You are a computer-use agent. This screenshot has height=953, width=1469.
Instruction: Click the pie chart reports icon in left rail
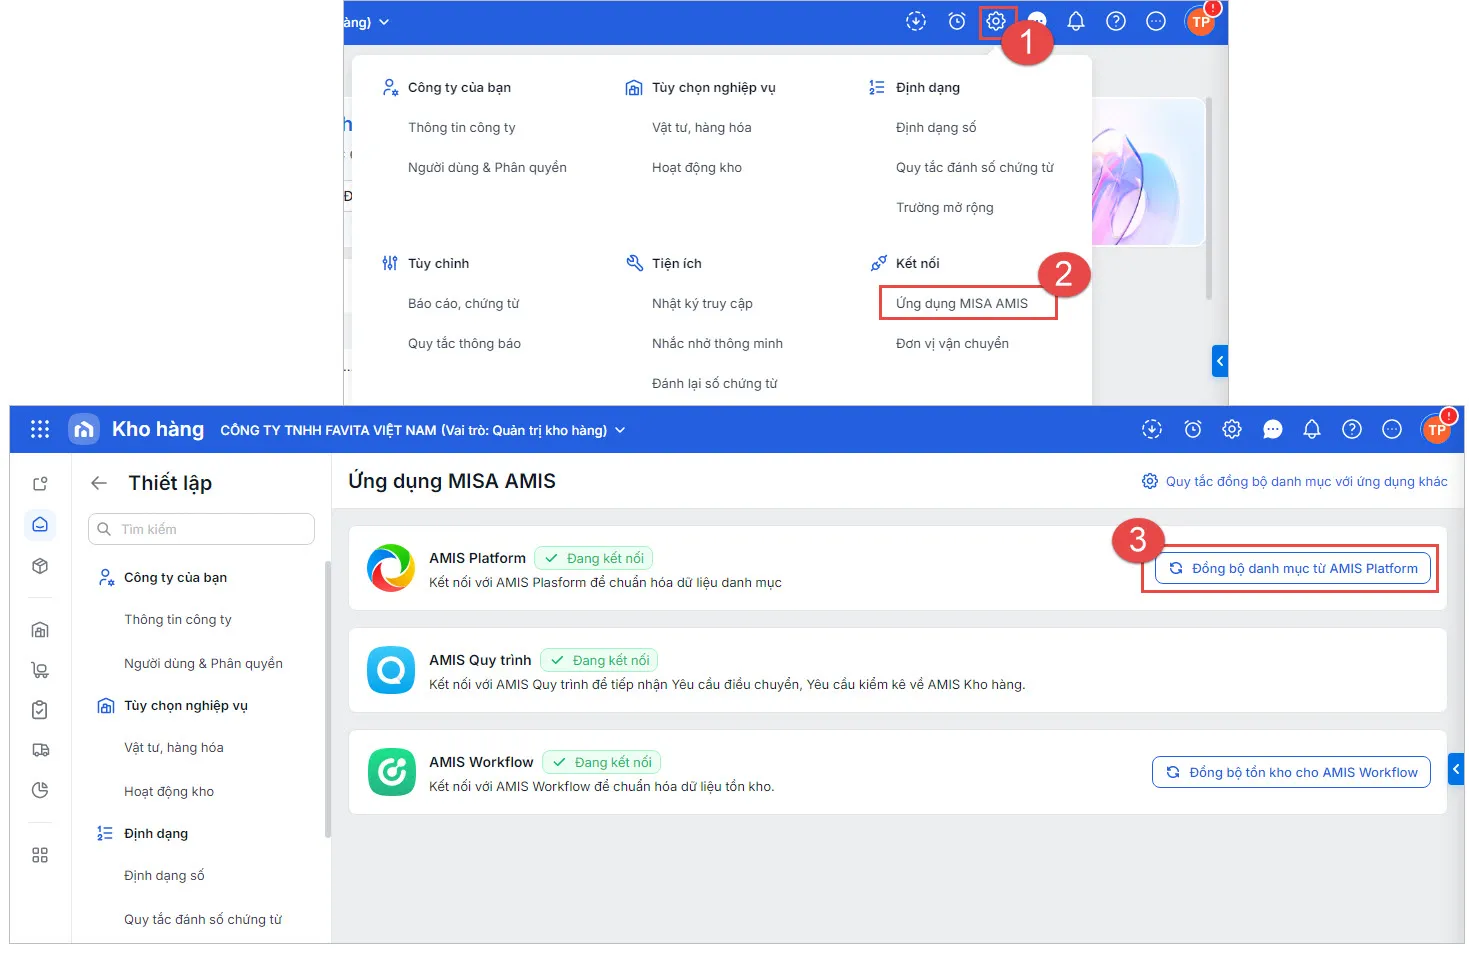point(40,790)
